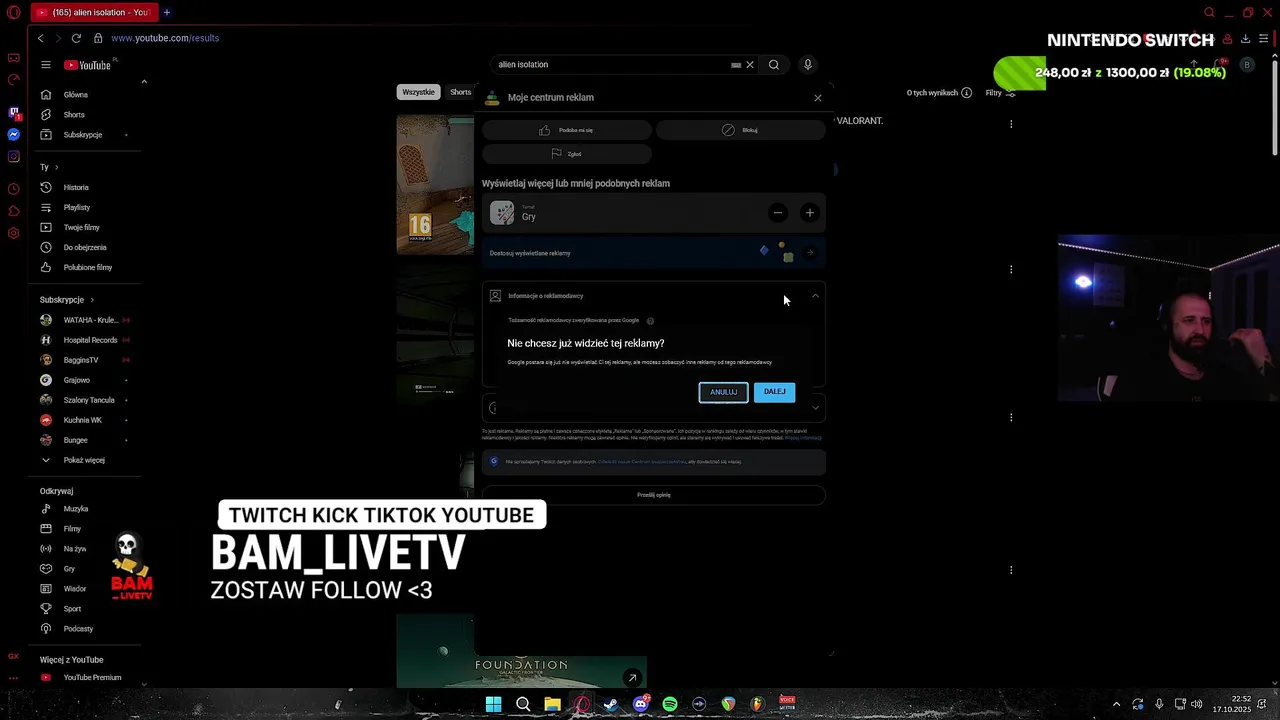Open Dostosuj wyświetlane reklamy
The height and width of the screenshot is (720, 1280).
[654, 253]
